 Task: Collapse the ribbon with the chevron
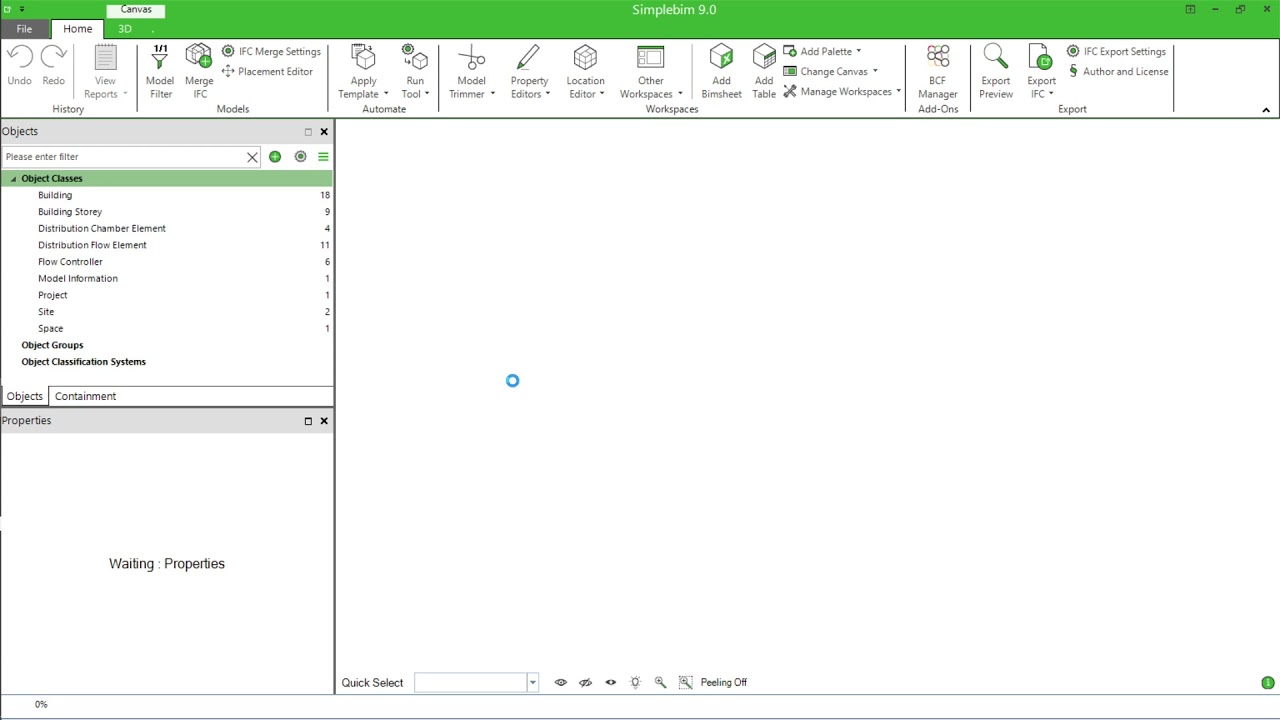pos(1266,110)
